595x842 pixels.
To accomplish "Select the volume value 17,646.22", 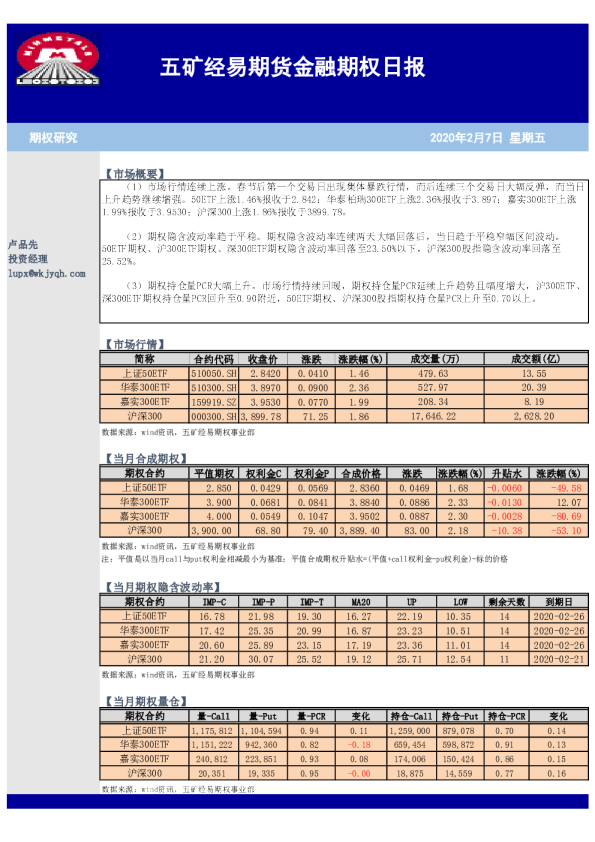I will pos(433,416).
